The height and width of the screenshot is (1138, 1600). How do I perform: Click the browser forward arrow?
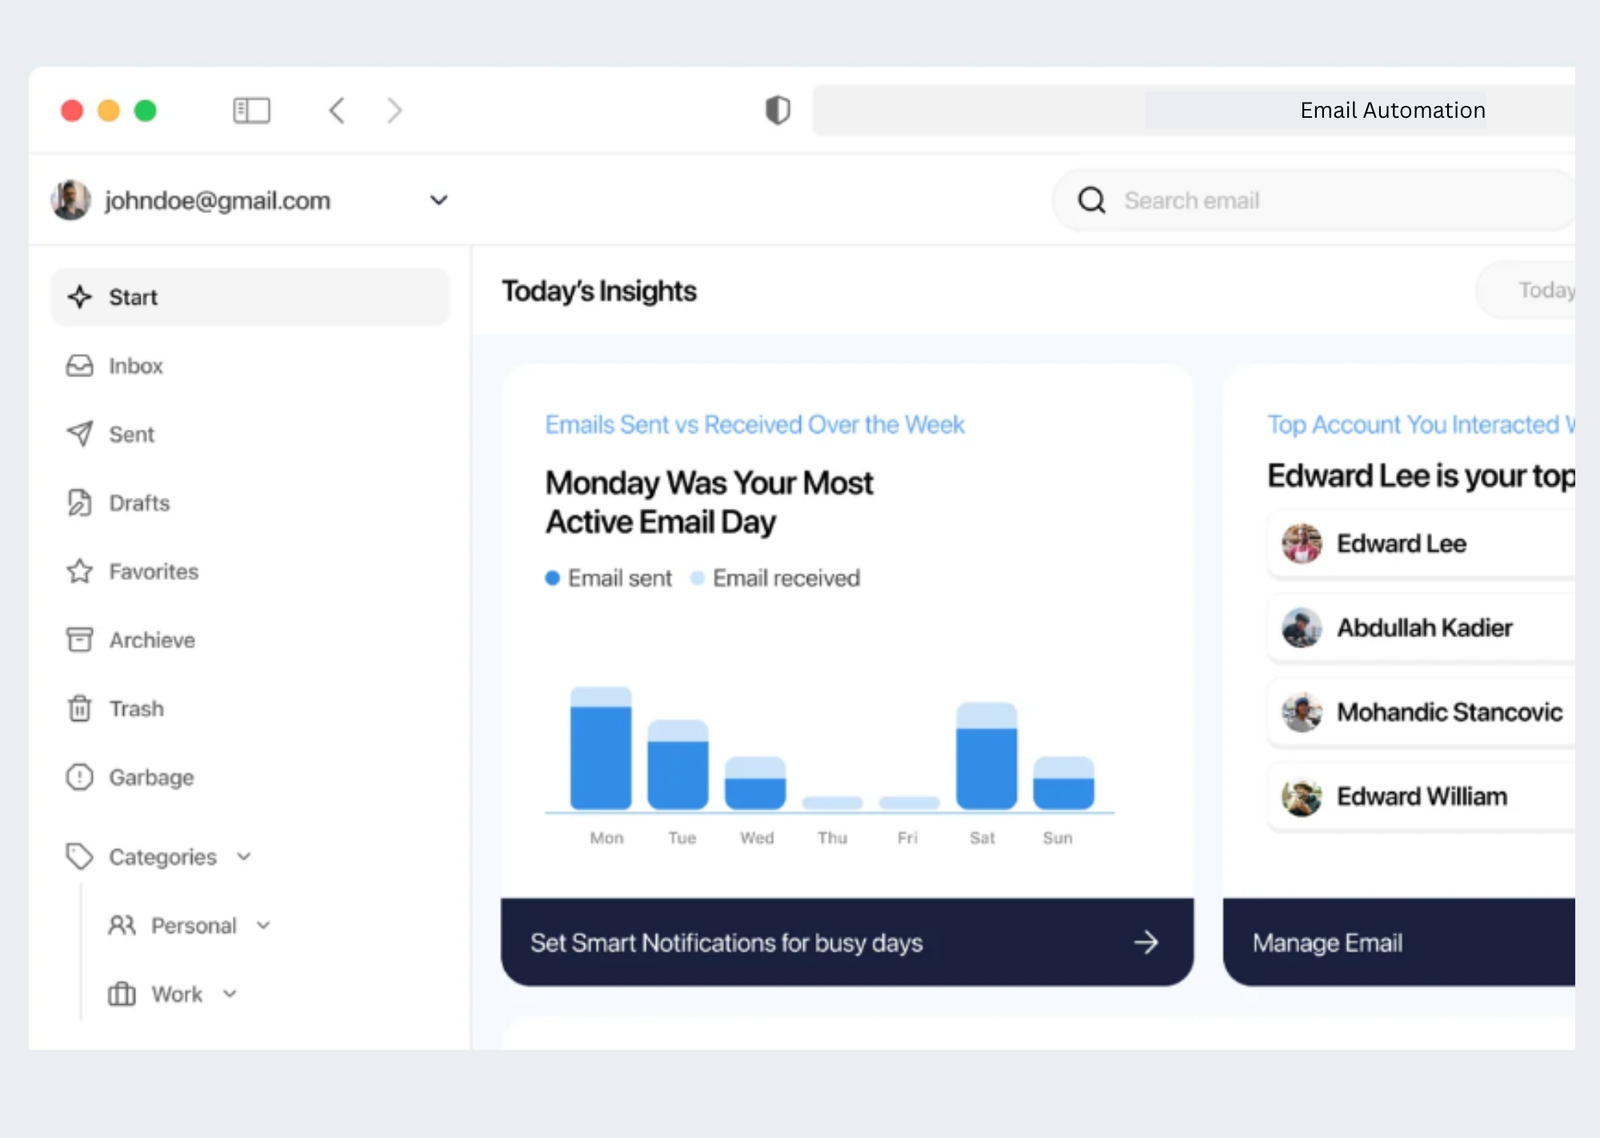[395, 110]
